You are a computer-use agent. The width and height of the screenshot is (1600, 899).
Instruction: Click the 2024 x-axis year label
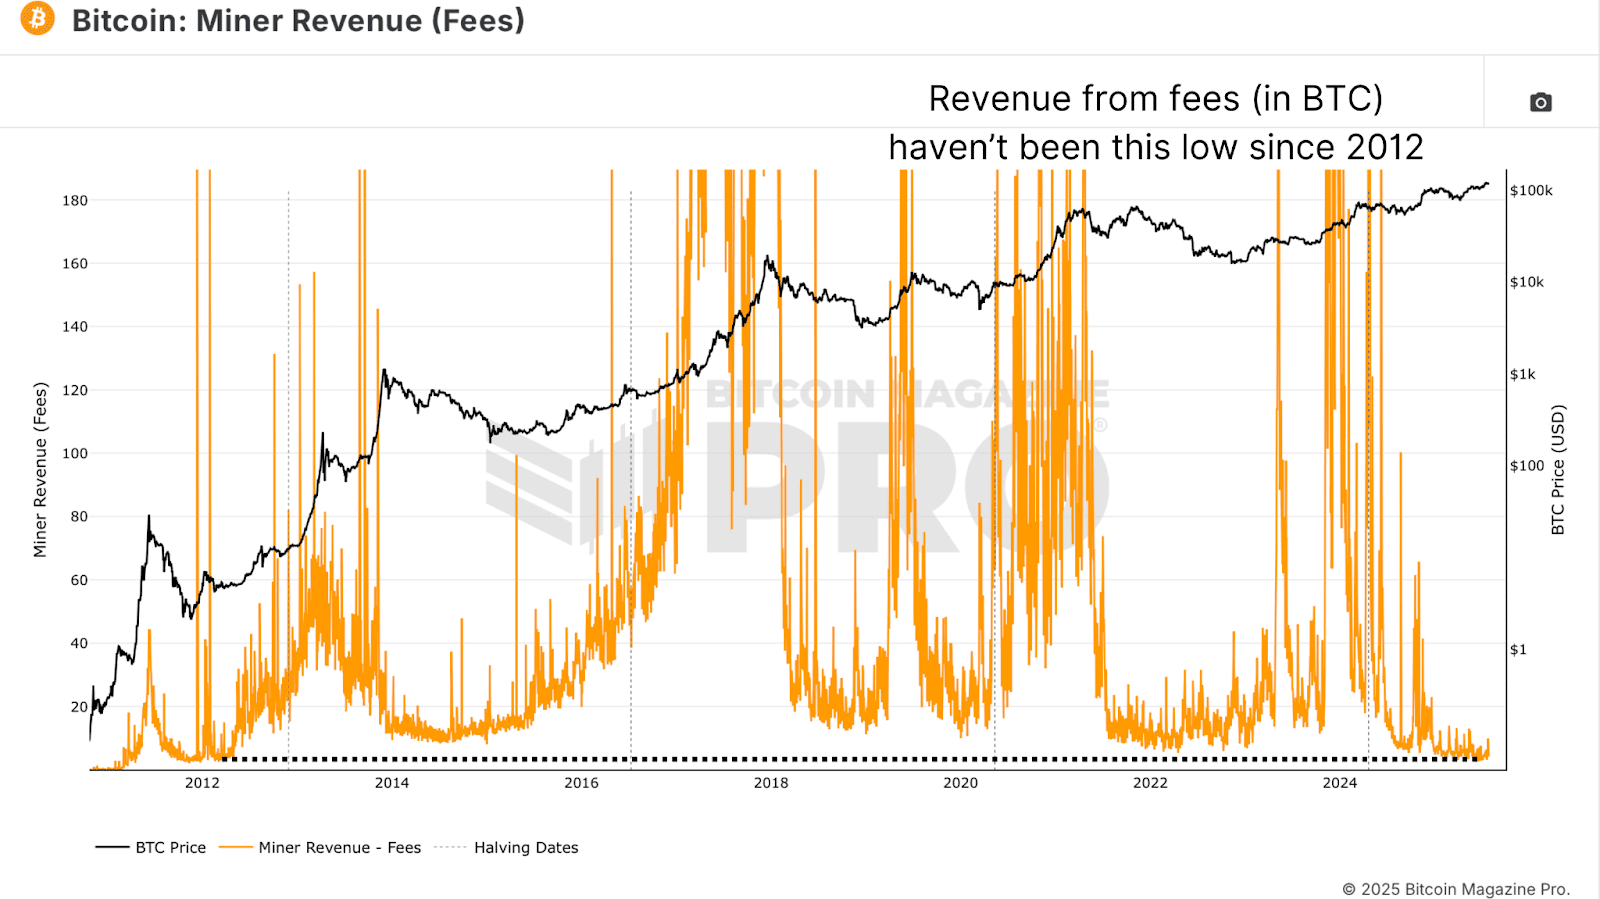pyautogui.click(x=1339, y=783)
